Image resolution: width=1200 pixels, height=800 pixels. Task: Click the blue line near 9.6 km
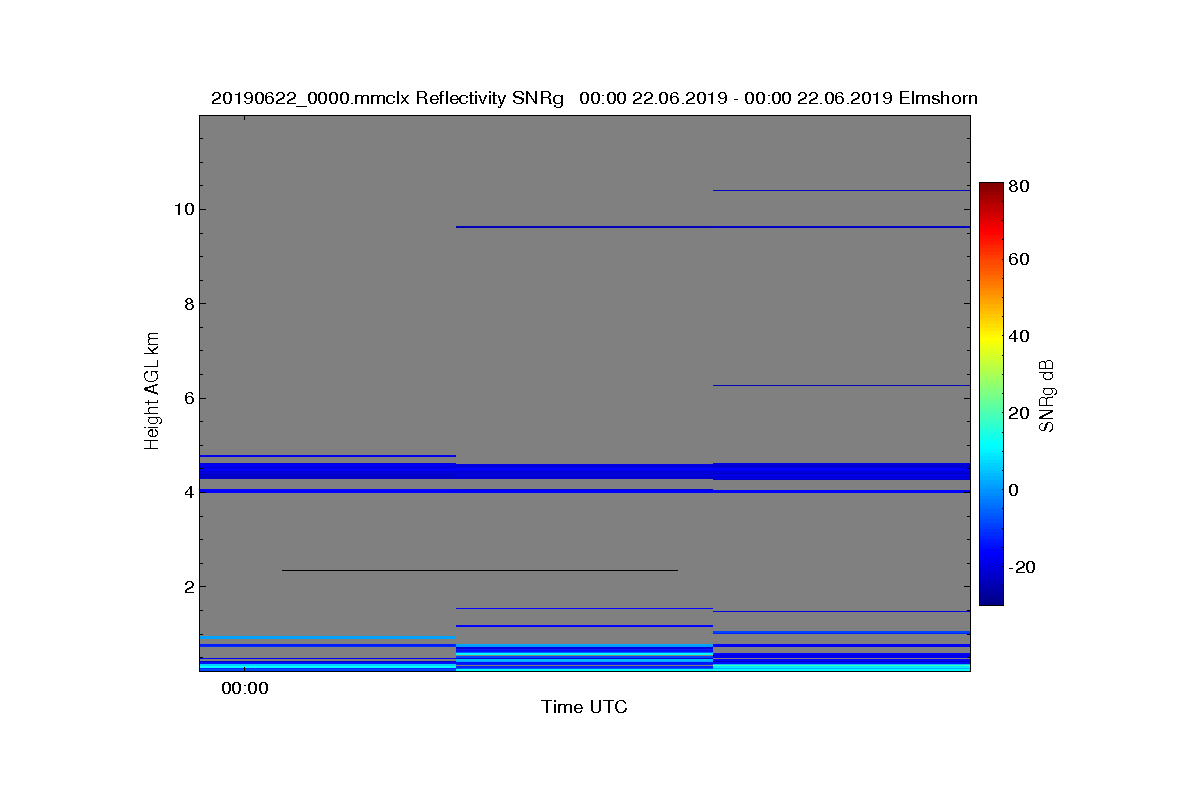[712, 227]
